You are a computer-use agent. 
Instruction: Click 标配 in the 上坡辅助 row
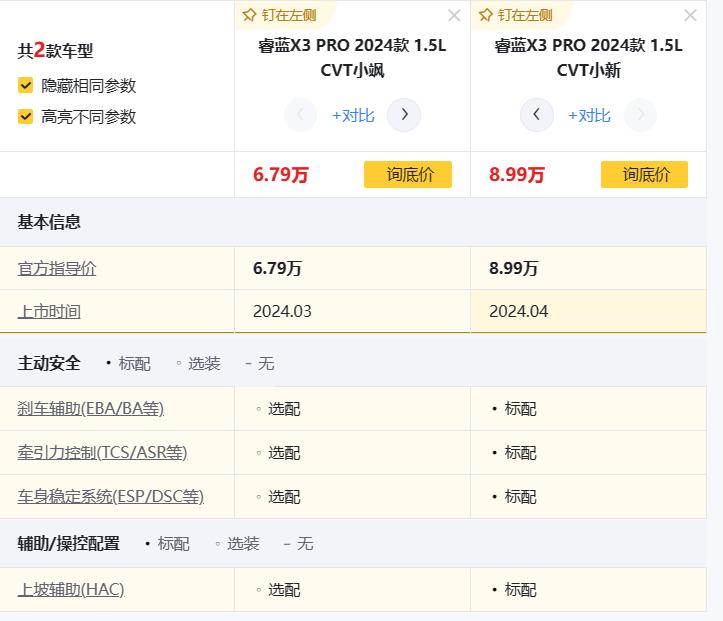[520, 590]
